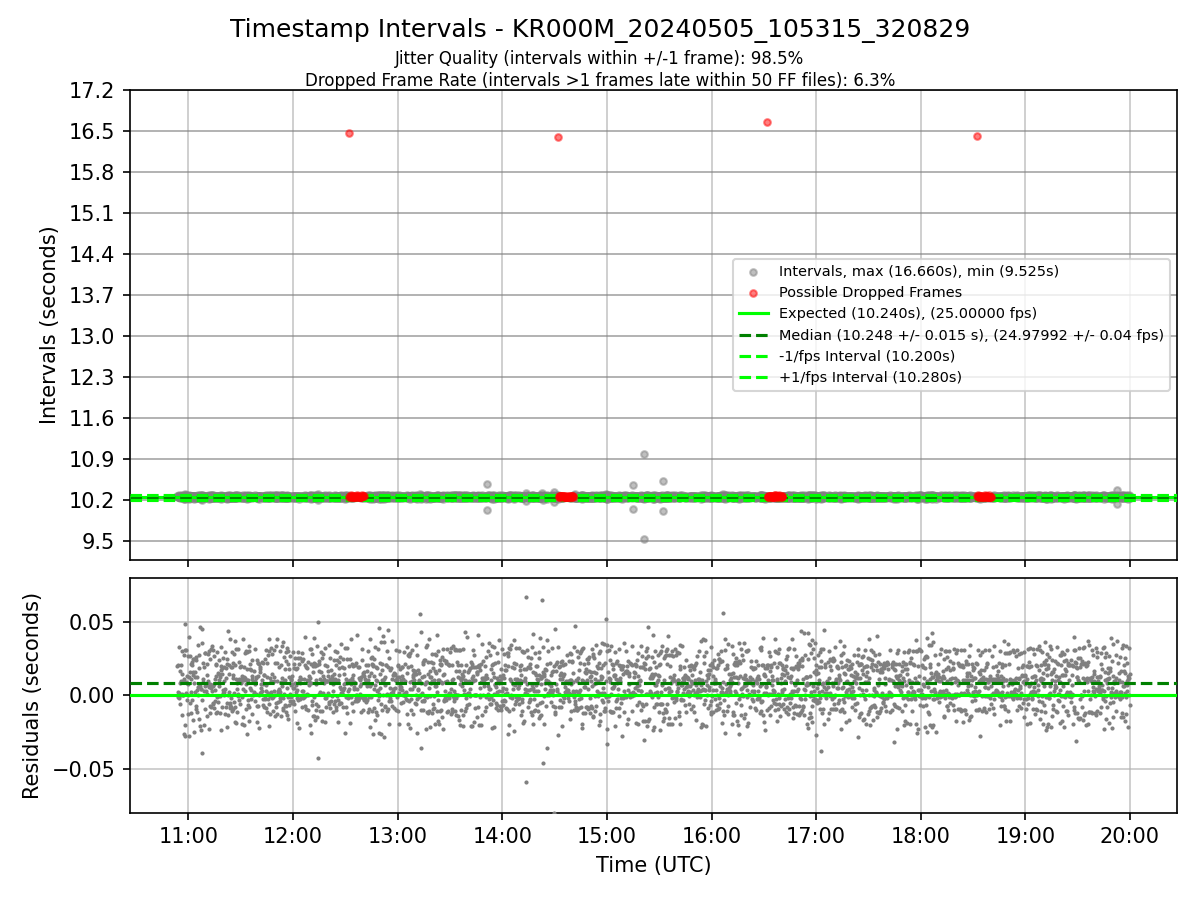Click the x-axis tick label '11:00'

click(188, 835)
